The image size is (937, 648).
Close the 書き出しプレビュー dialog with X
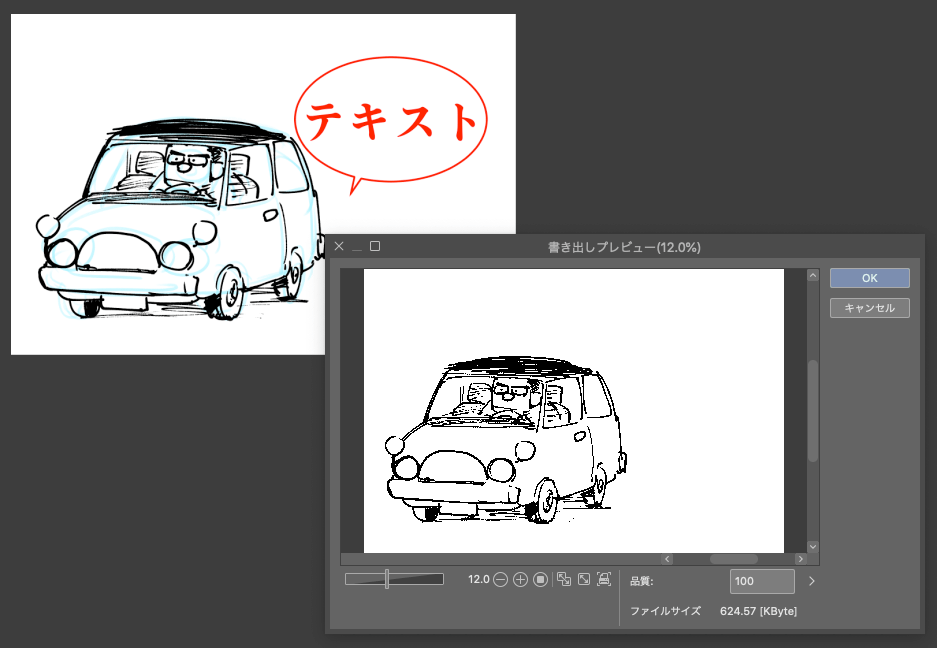pos(339,246)
